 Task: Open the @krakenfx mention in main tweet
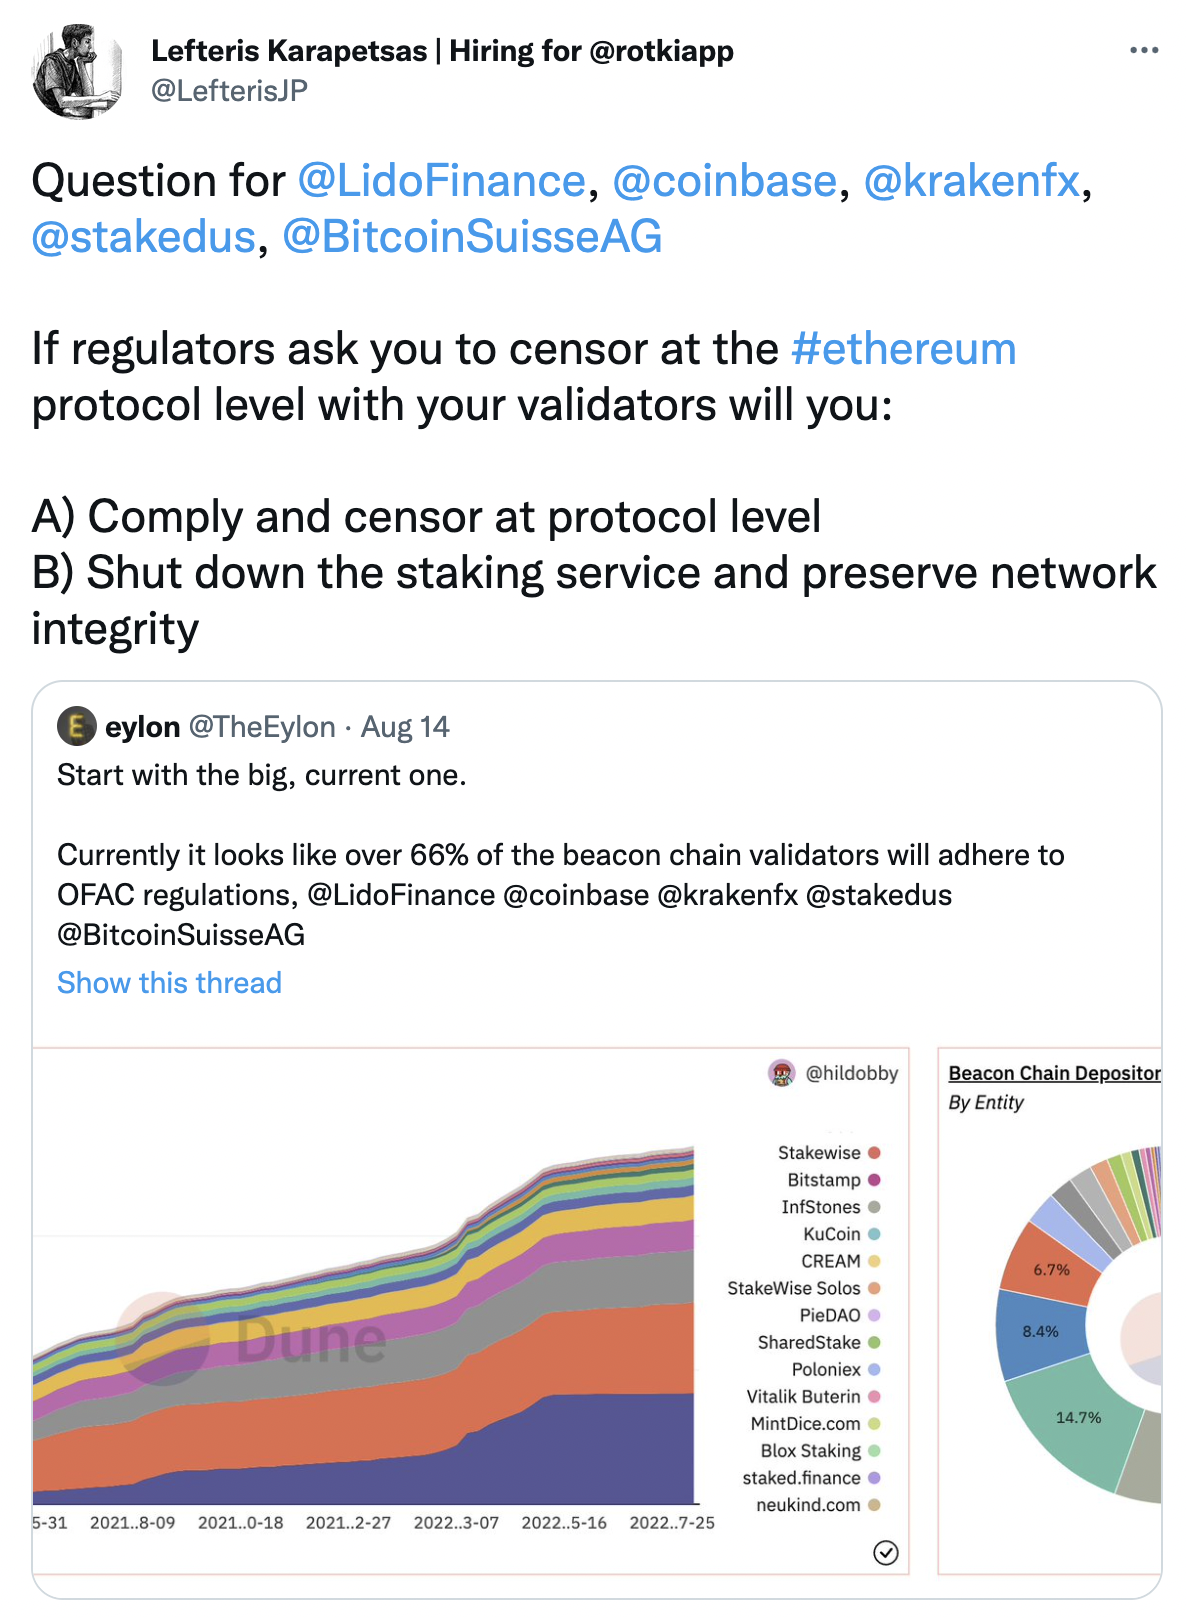[x=972, y=181]
